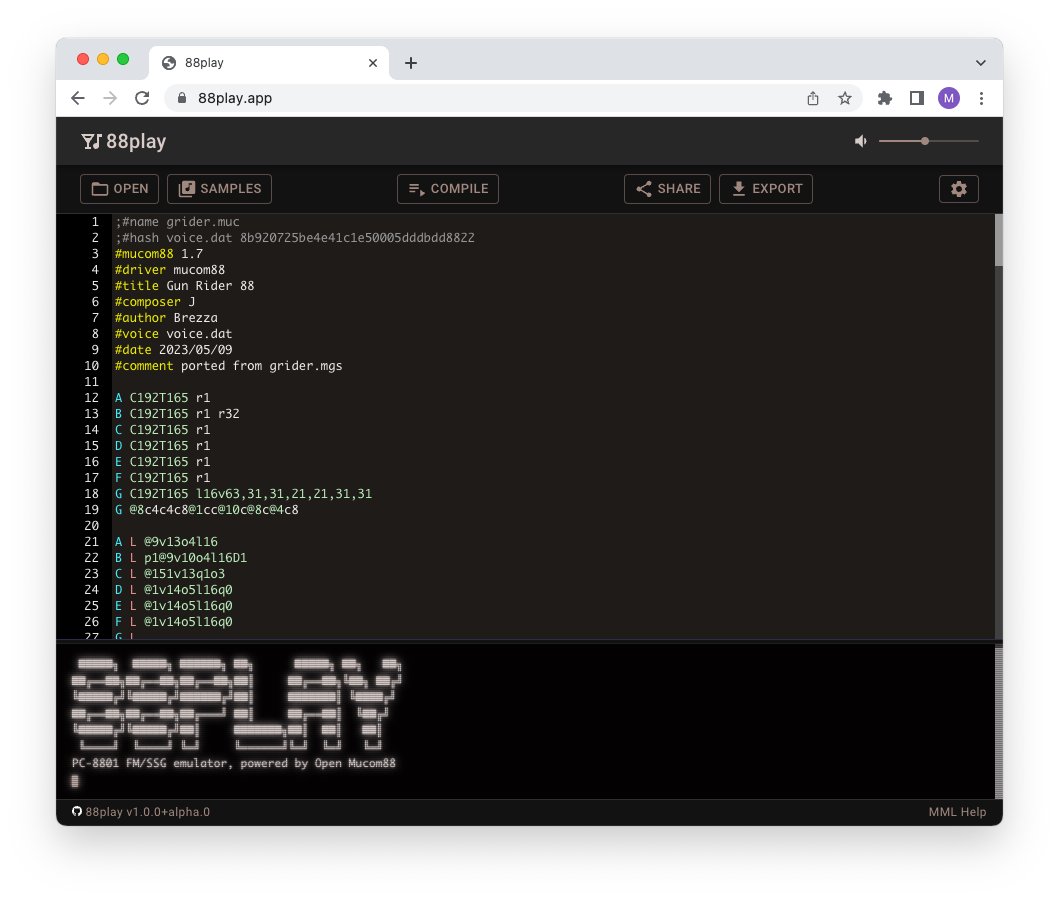The height and width of the screenshot is (900, 1059).
Task: Go back in browser history
Action: tap(78, 98)
